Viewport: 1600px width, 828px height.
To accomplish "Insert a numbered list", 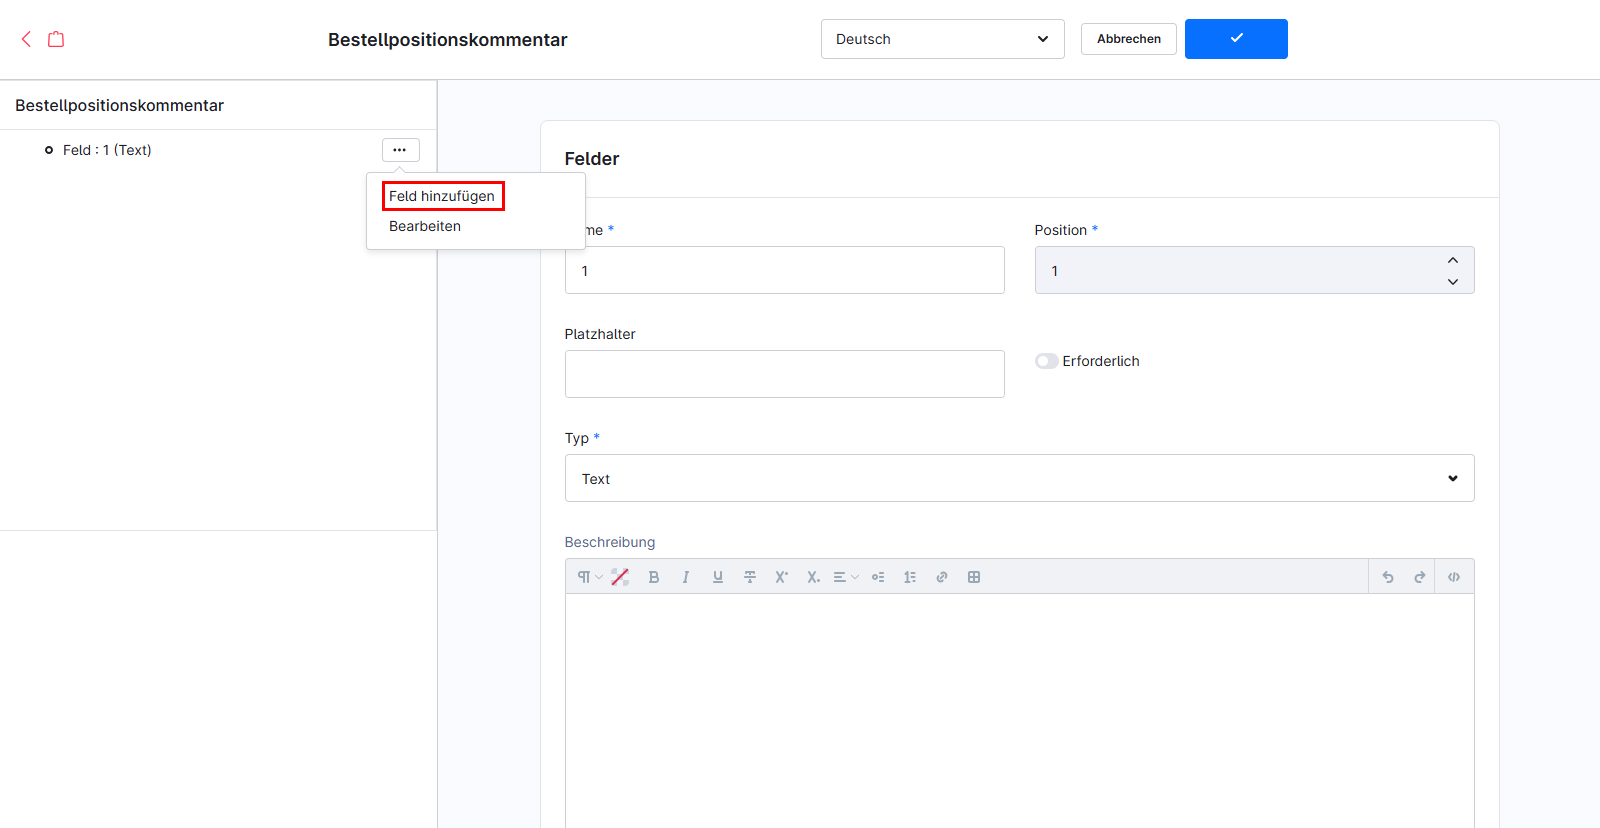I will (x=910, y=577).
